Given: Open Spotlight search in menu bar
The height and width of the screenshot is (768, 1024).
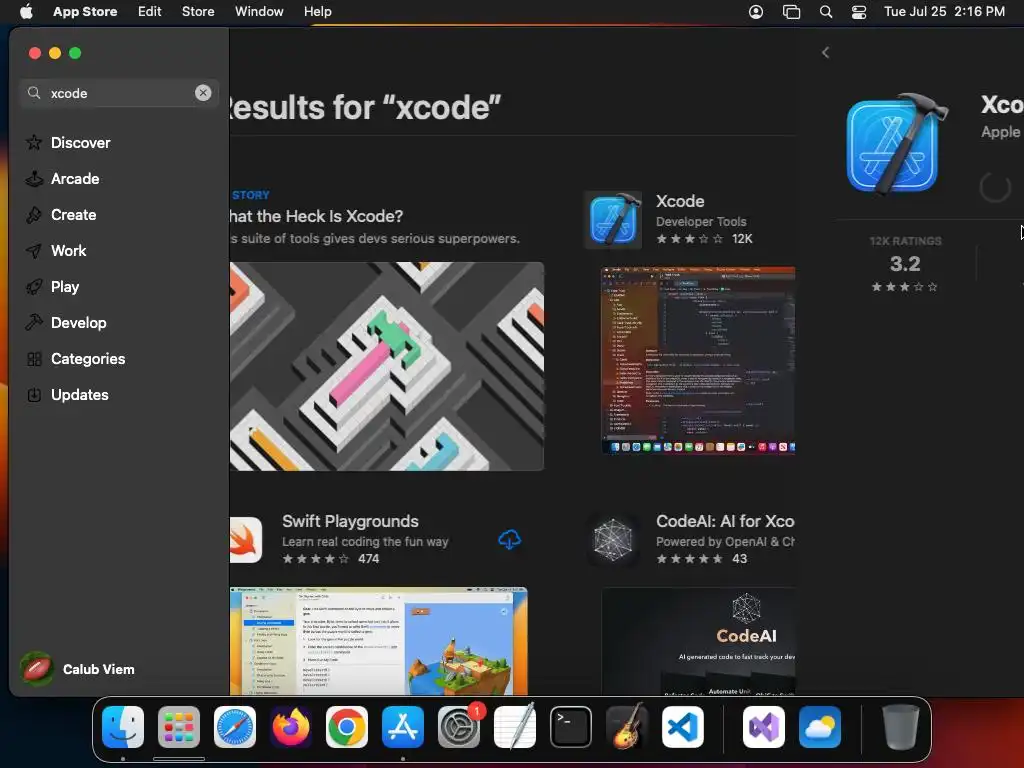Looking at the screenshot, I should [x=826, y=12].
